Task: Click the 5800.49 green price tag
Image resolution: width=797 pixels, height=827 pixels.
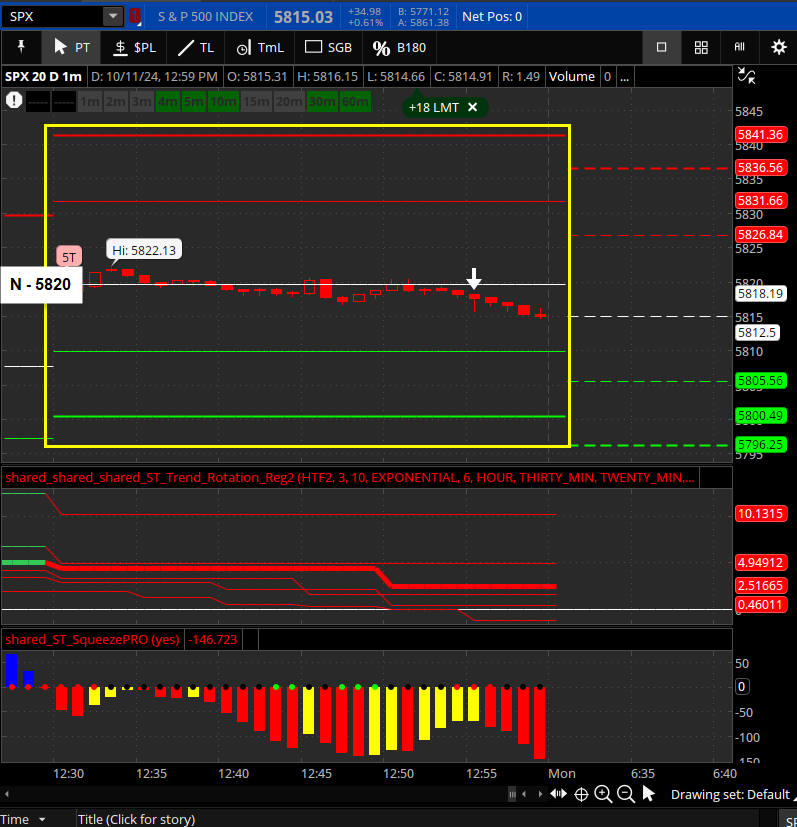Action: pyautogui.click(x=760, y=416)
